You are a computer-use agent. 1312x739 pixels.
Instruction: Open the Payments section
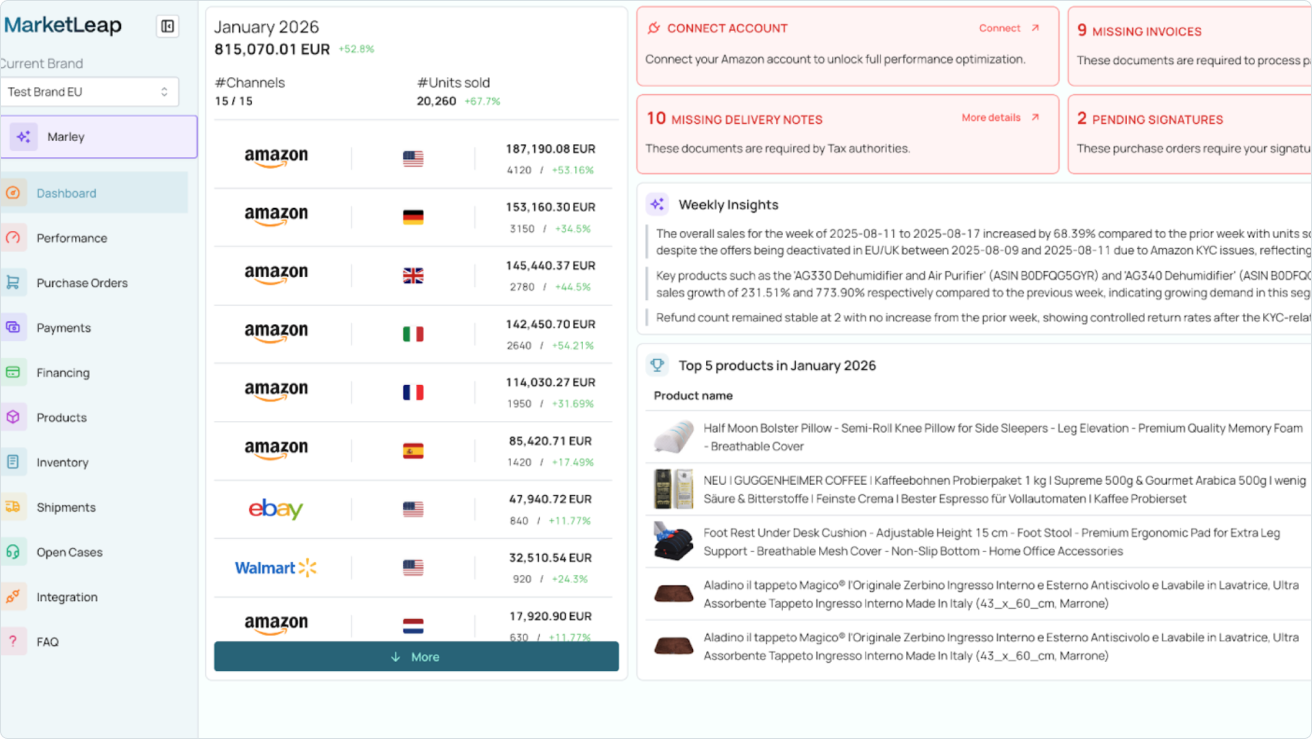point(64,328)
